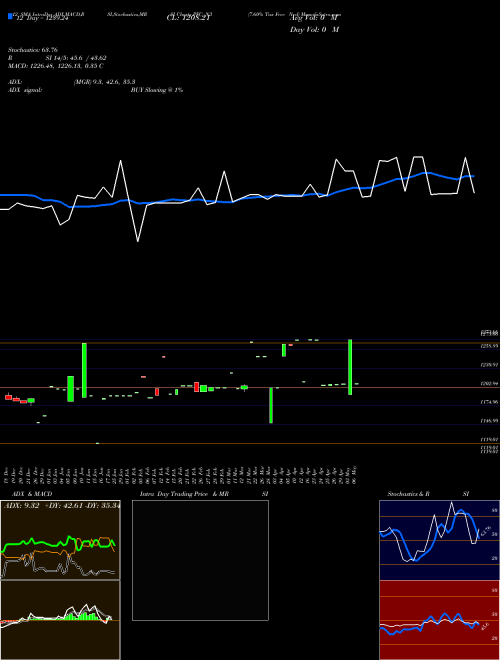Viewport: 500px width, 660px height.
Task: Click the 'Day Vol: 0 M' label
Action: [x=314, y=30]
